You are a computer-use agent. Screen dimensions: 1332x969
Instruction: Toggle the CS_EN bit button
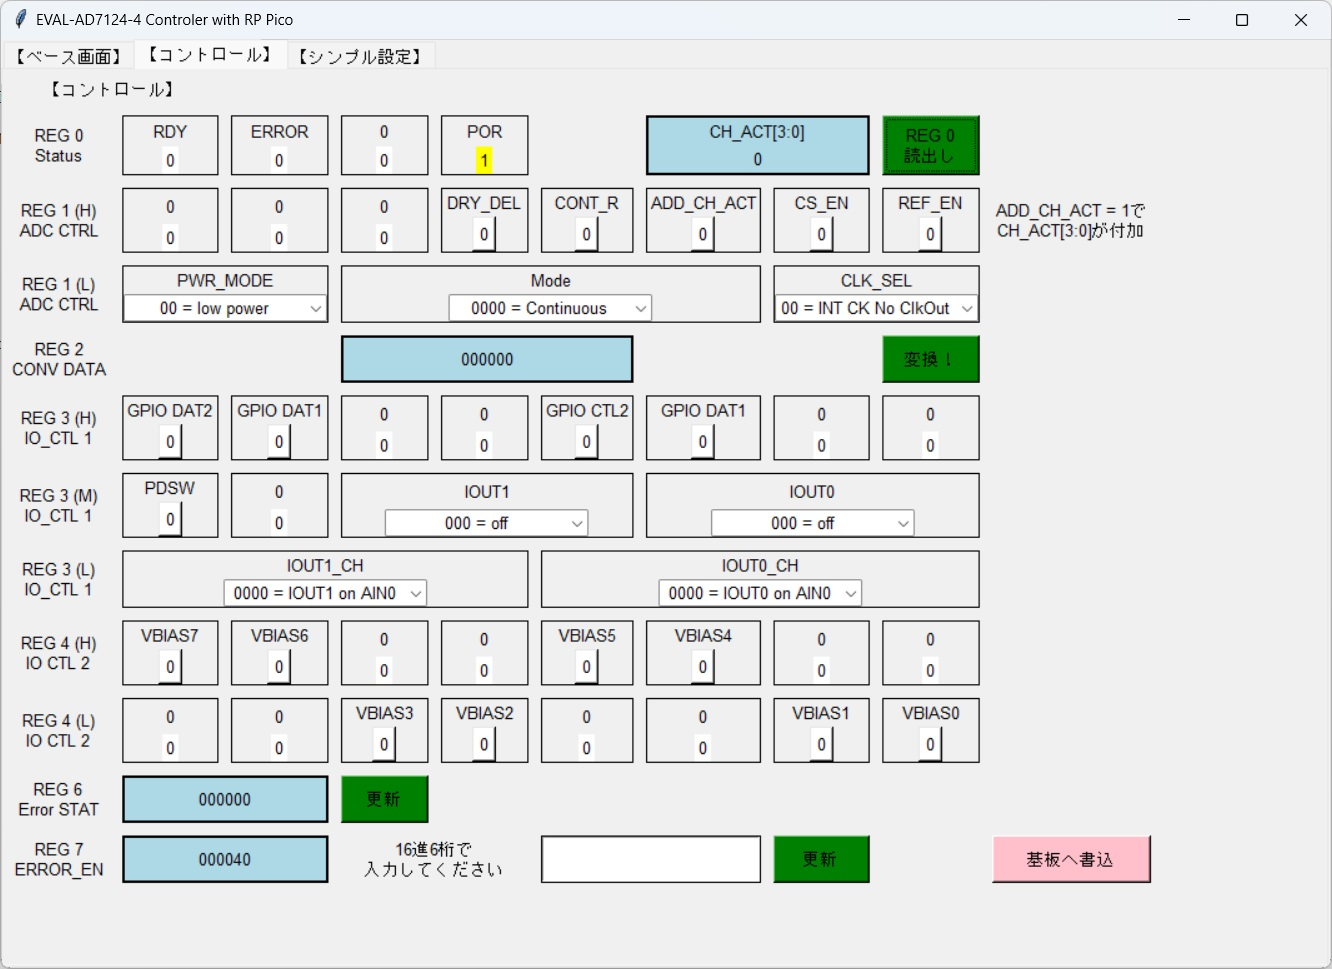(821, 234)
